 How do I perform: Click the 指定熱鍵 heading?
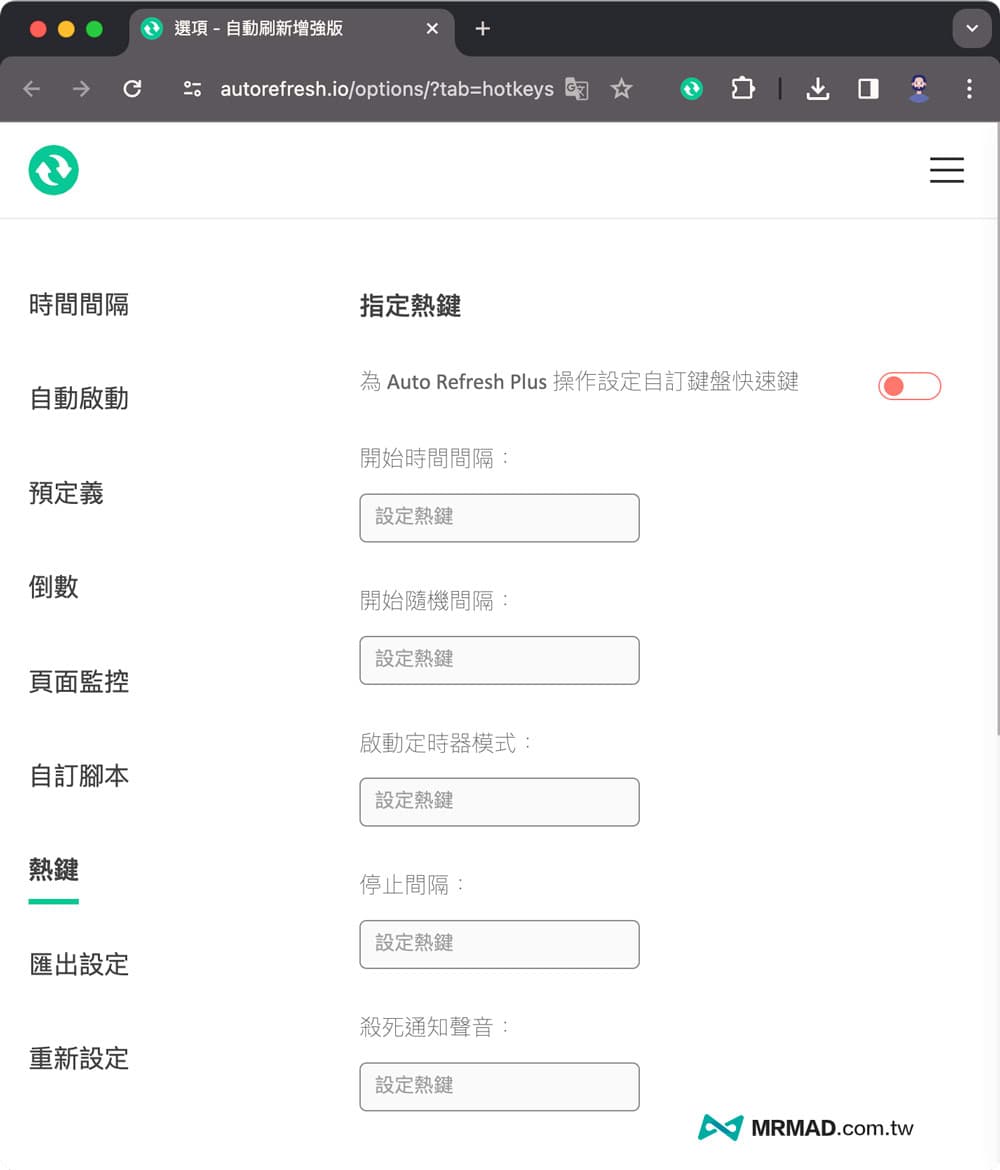410,306
